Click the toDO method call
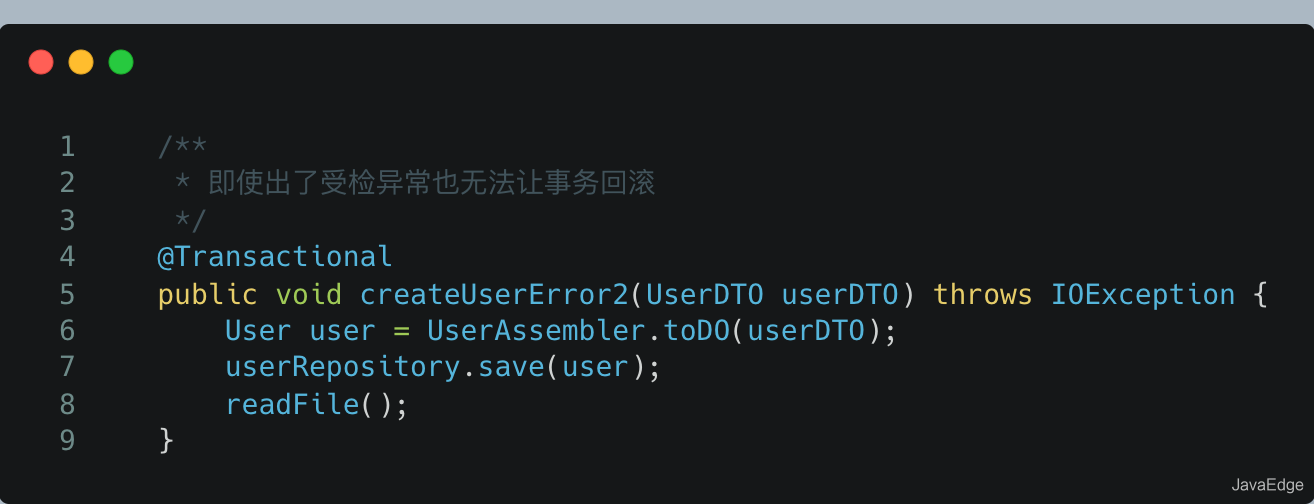The width and height of the screenshot is (1314, 504). pyautogui.click(x=697, y=331)
